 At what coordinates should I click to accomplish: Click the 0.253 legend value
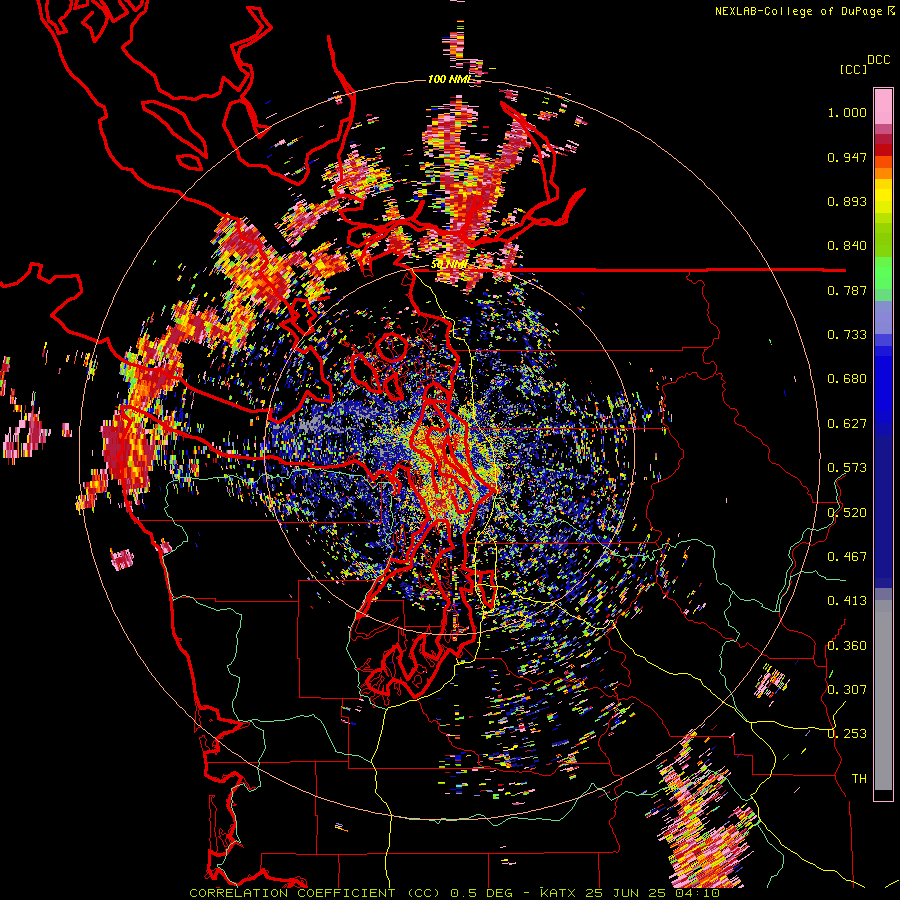(847, 734)
